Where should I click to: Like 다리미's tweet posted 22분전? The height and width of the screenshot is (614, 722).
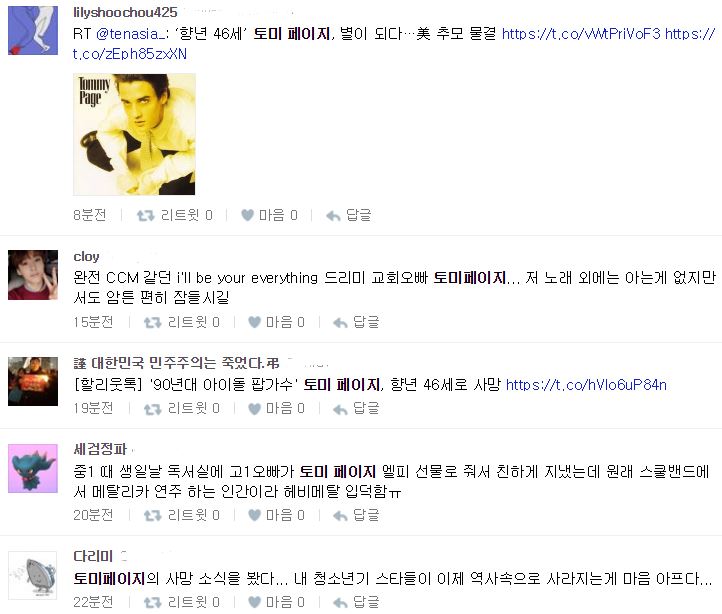[x=255, y=602]
